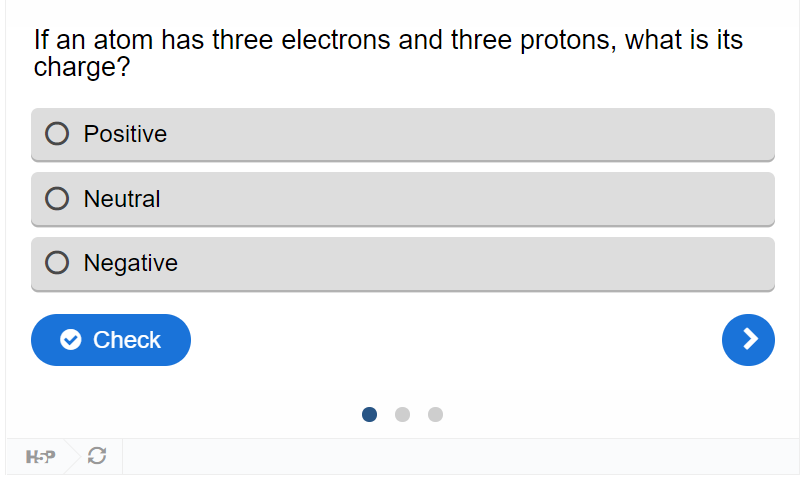The width and height of the screenshot is (803, 478).
Task: Click the H5P logo icon
Action: pyautogui.click(x=40, y=456)
